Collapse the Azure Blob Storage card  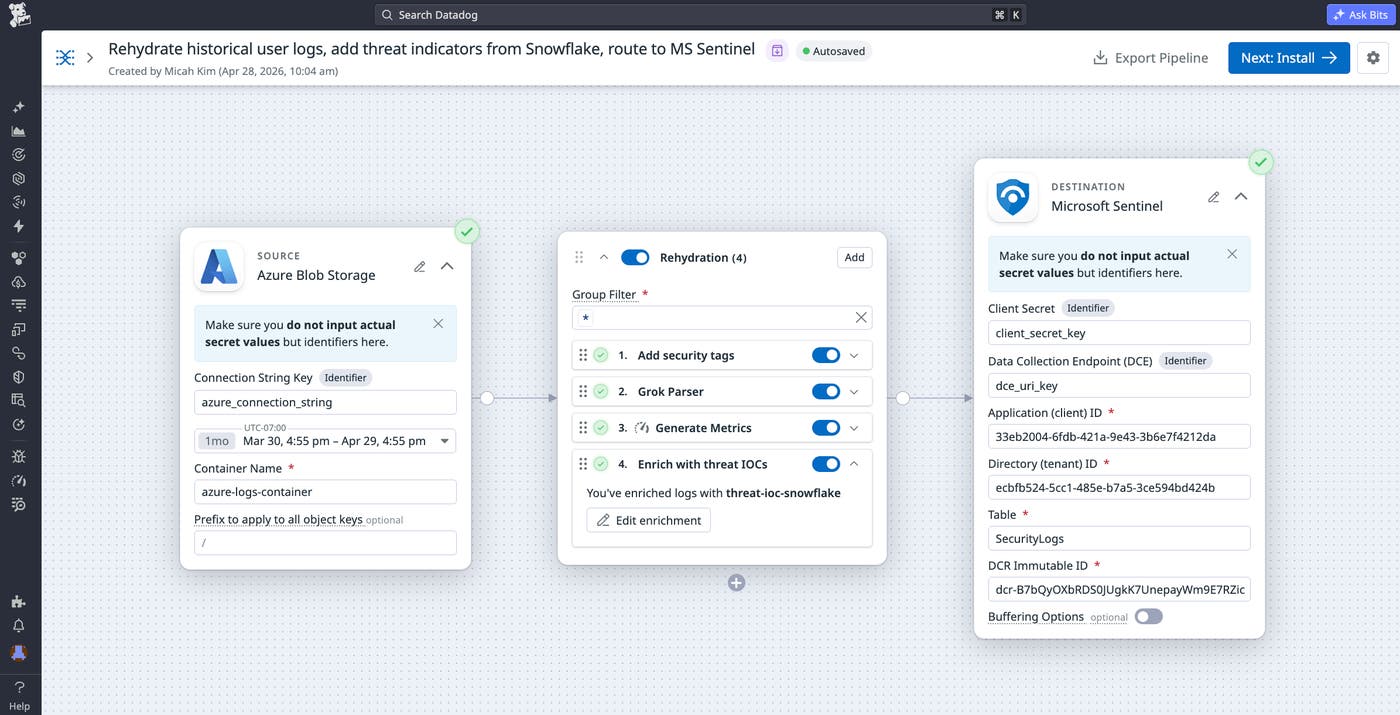point(447,266)
